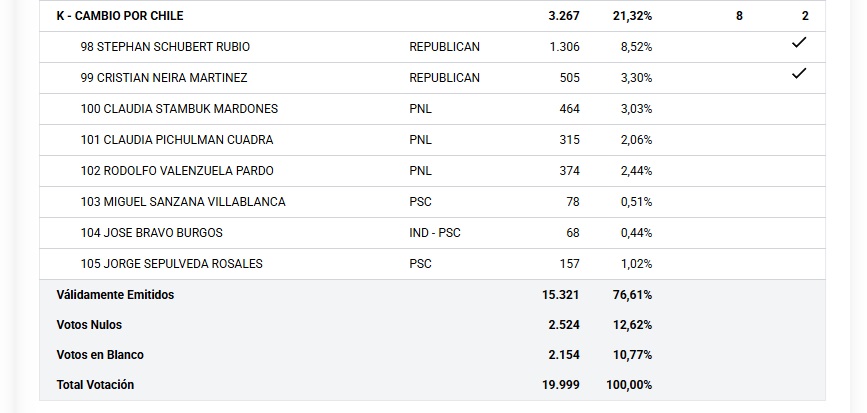Select candidate 101 Claudia Pichulman Cuadra
The height and width of the screenshot is (413, 867).
(176, 140)
